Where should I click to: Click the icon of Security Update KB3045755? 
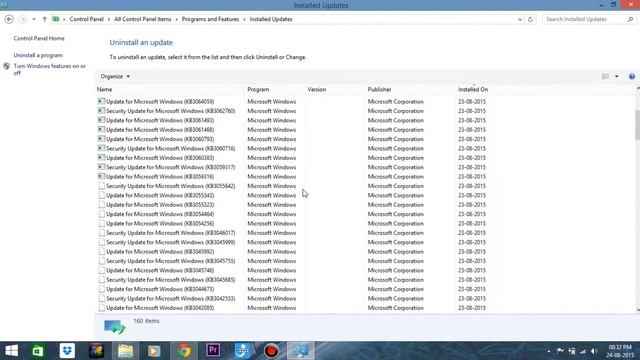click(101, 261)
